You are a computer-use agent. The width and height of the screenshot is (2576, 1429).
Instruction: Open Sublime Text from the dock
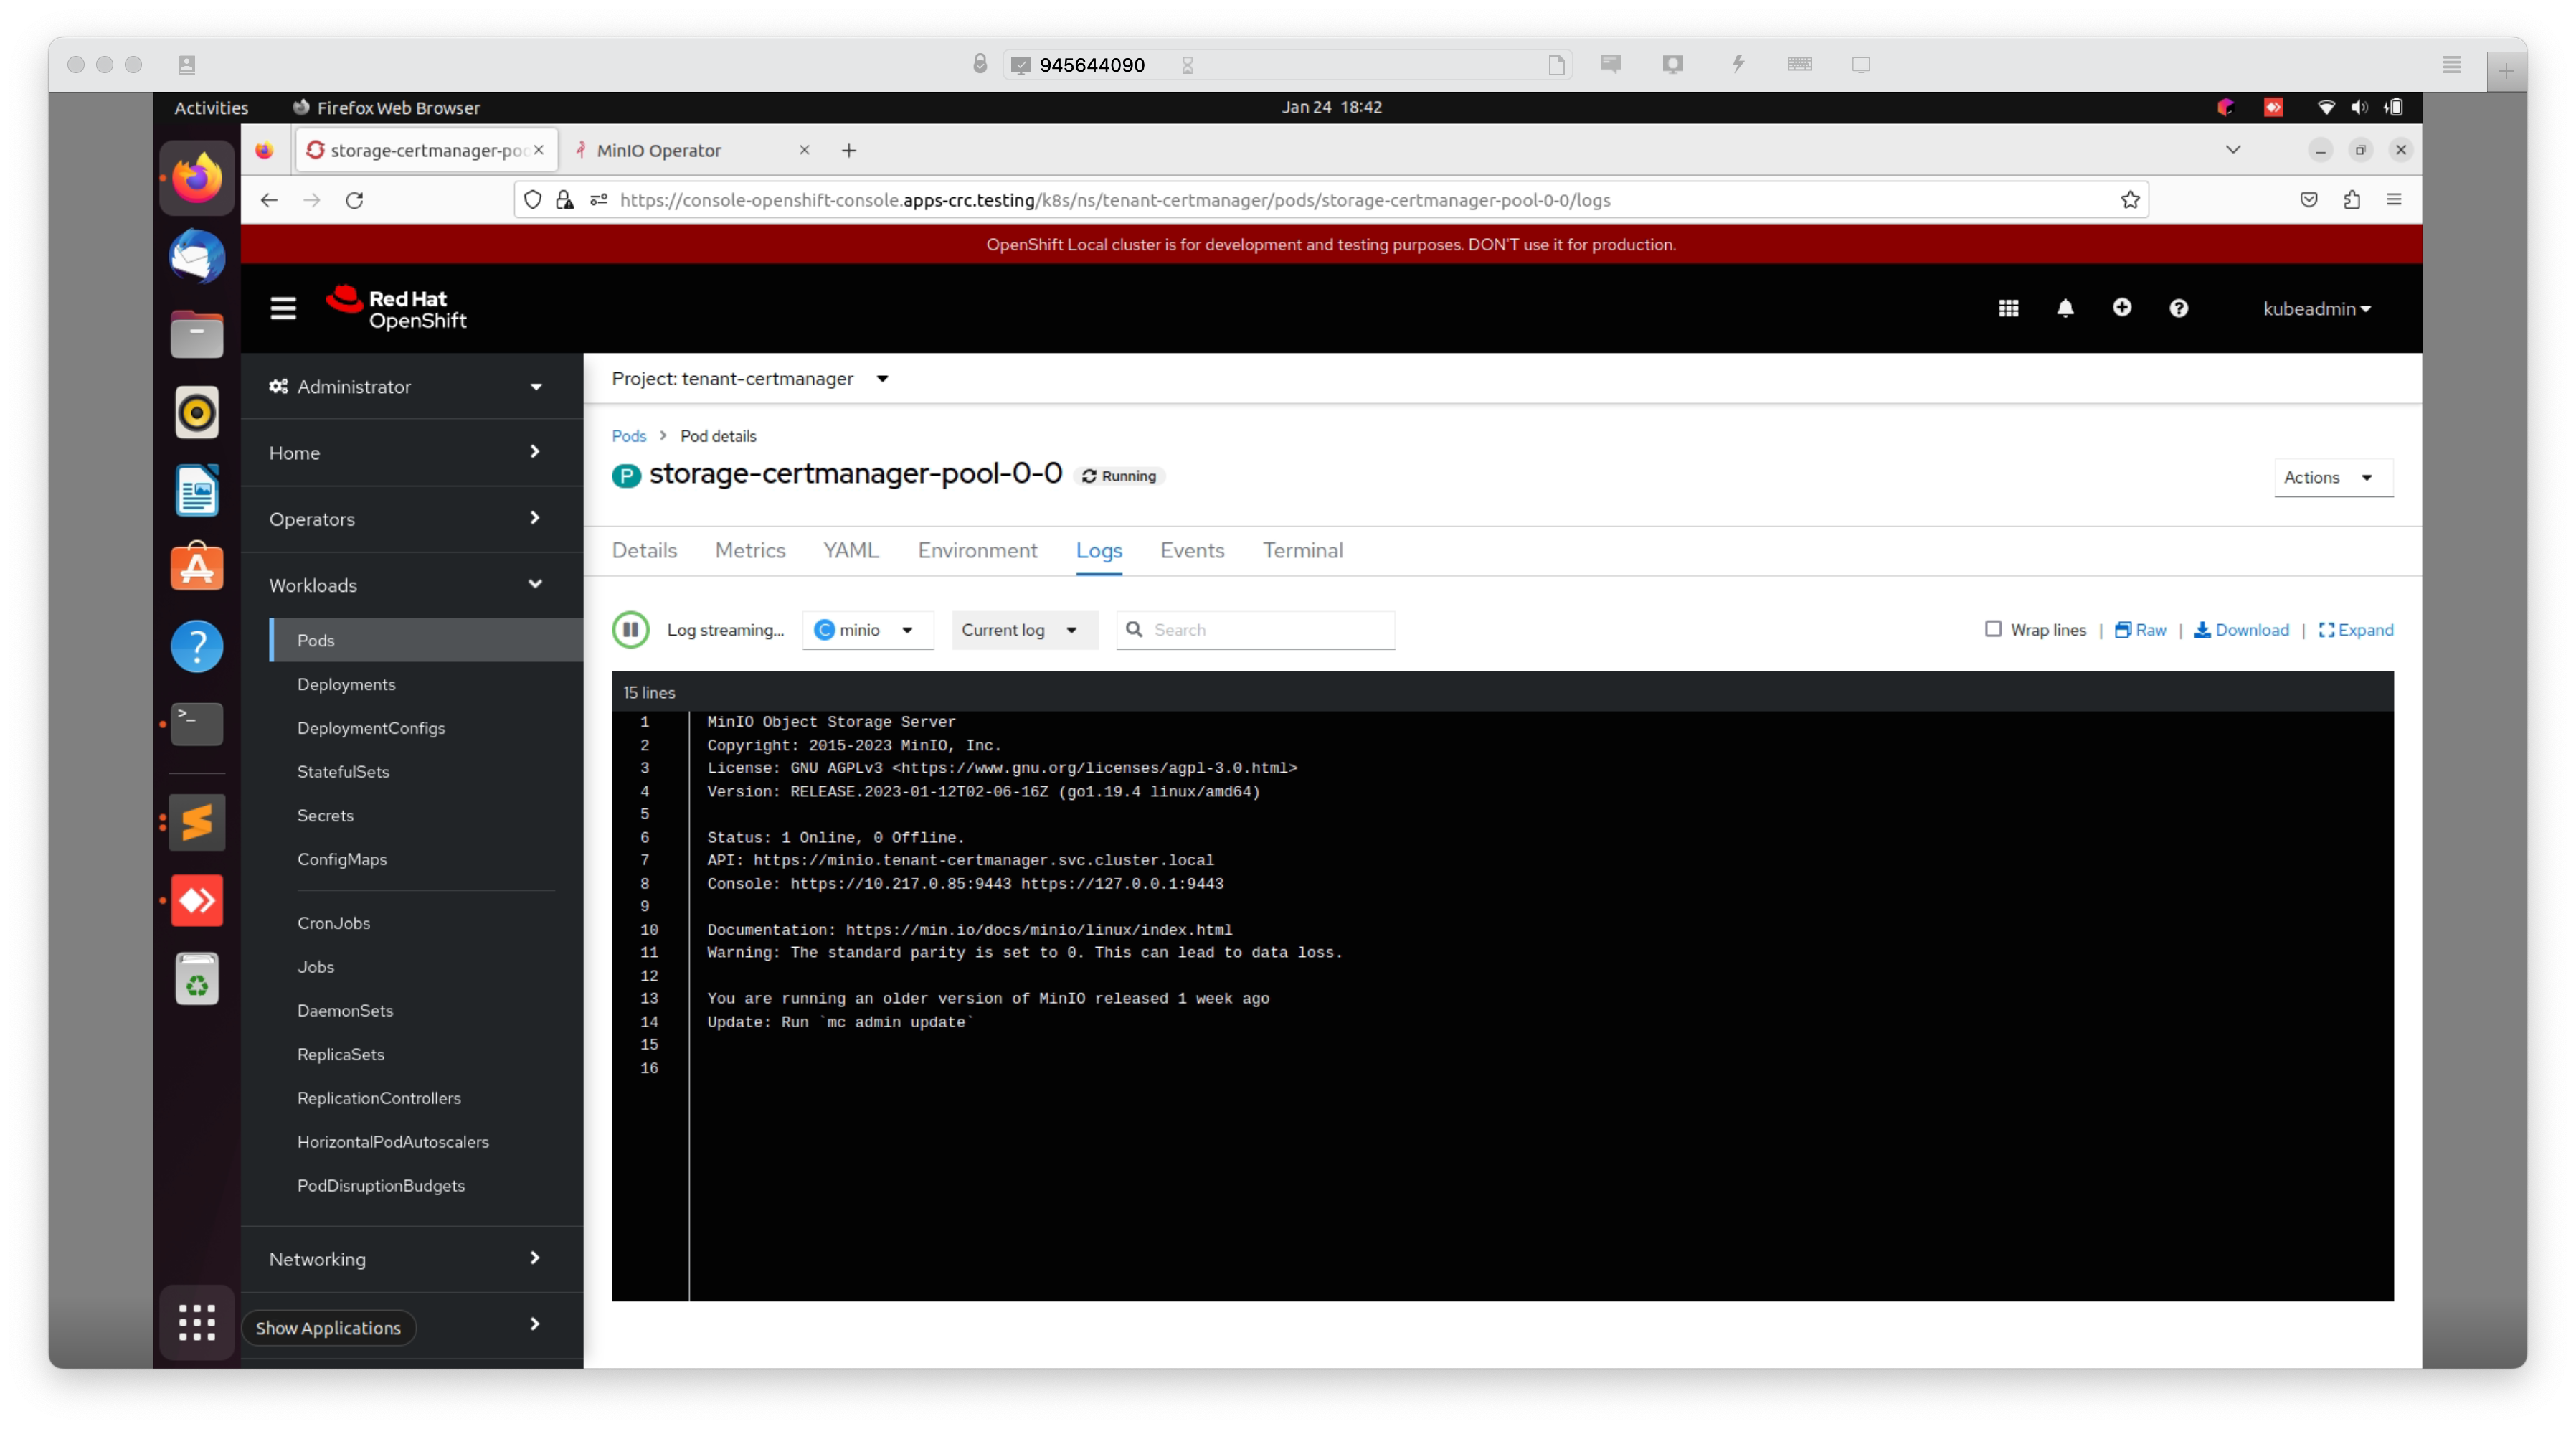197,822
